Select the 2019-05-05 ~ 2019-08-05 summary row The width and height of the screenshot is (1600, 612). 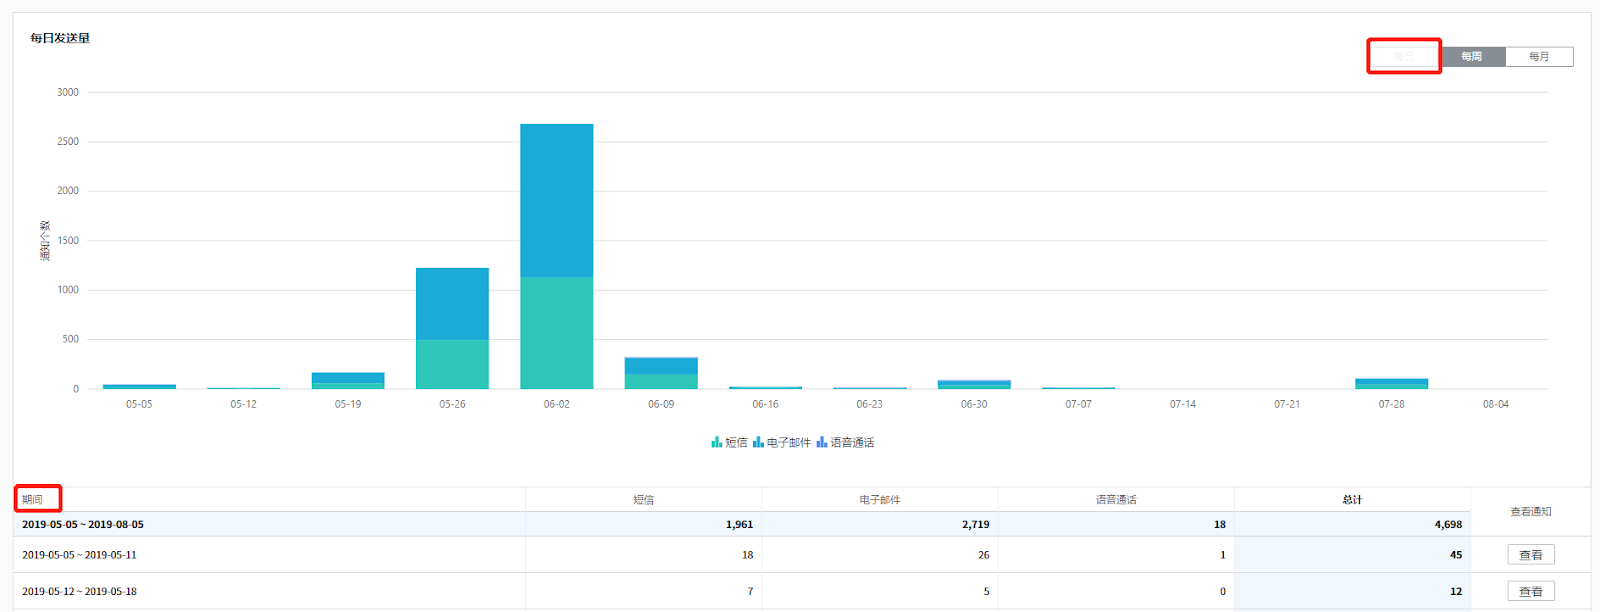[270, 524]
